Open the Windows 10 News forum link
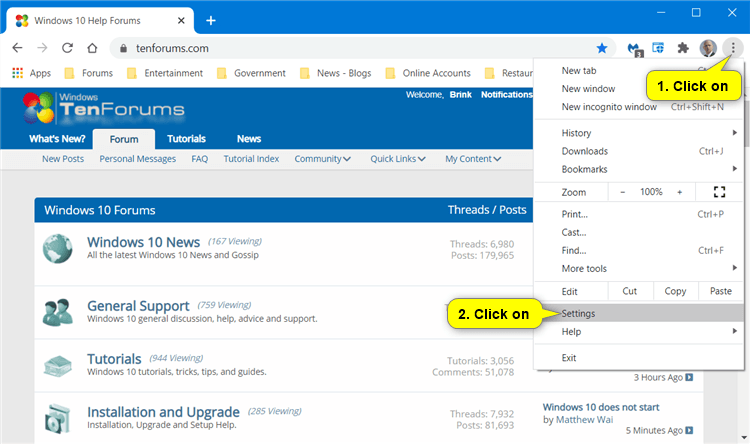The image size is (750, 444). tap(143, 242)
